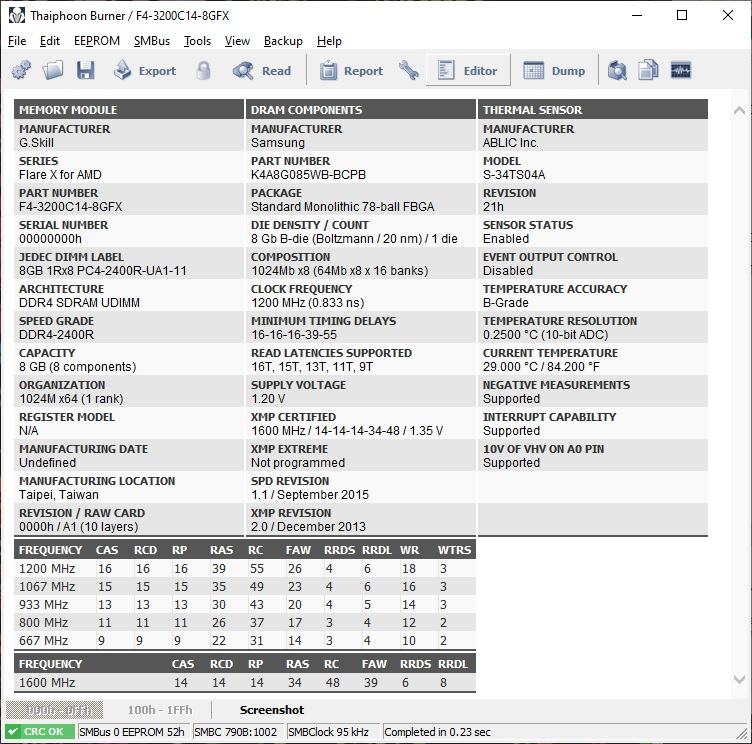
Task: Click the '1067 MHz' frequency row
Action: pos(245,586)
